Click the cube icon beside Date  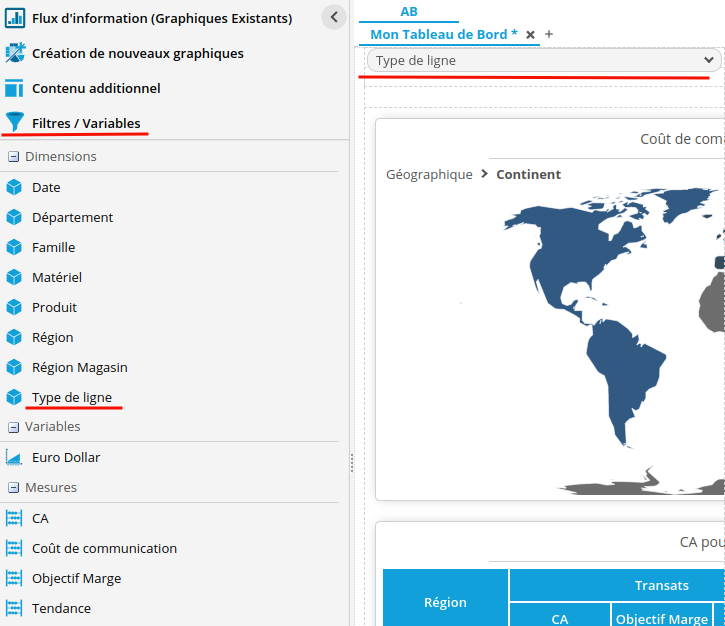[x=14, y=187]
